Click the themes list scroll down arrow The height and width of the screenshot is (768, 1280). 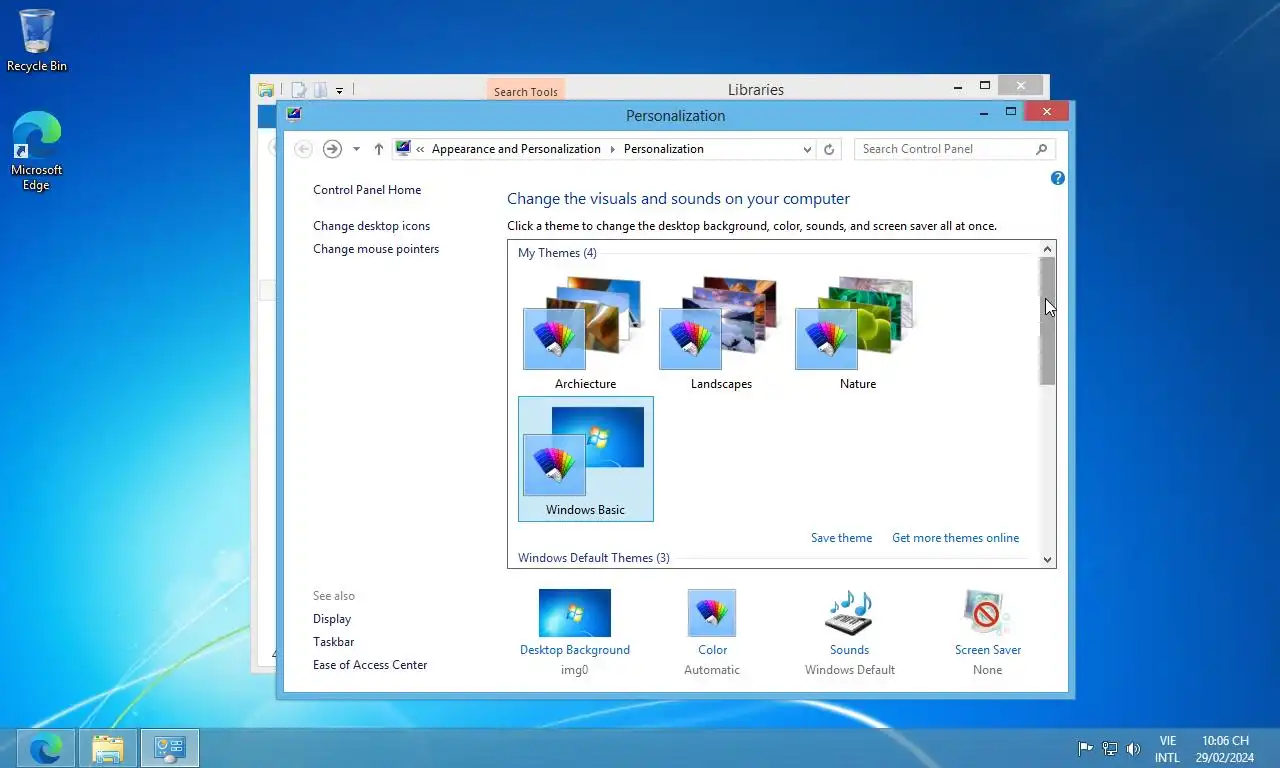[x=1047, y=560]
